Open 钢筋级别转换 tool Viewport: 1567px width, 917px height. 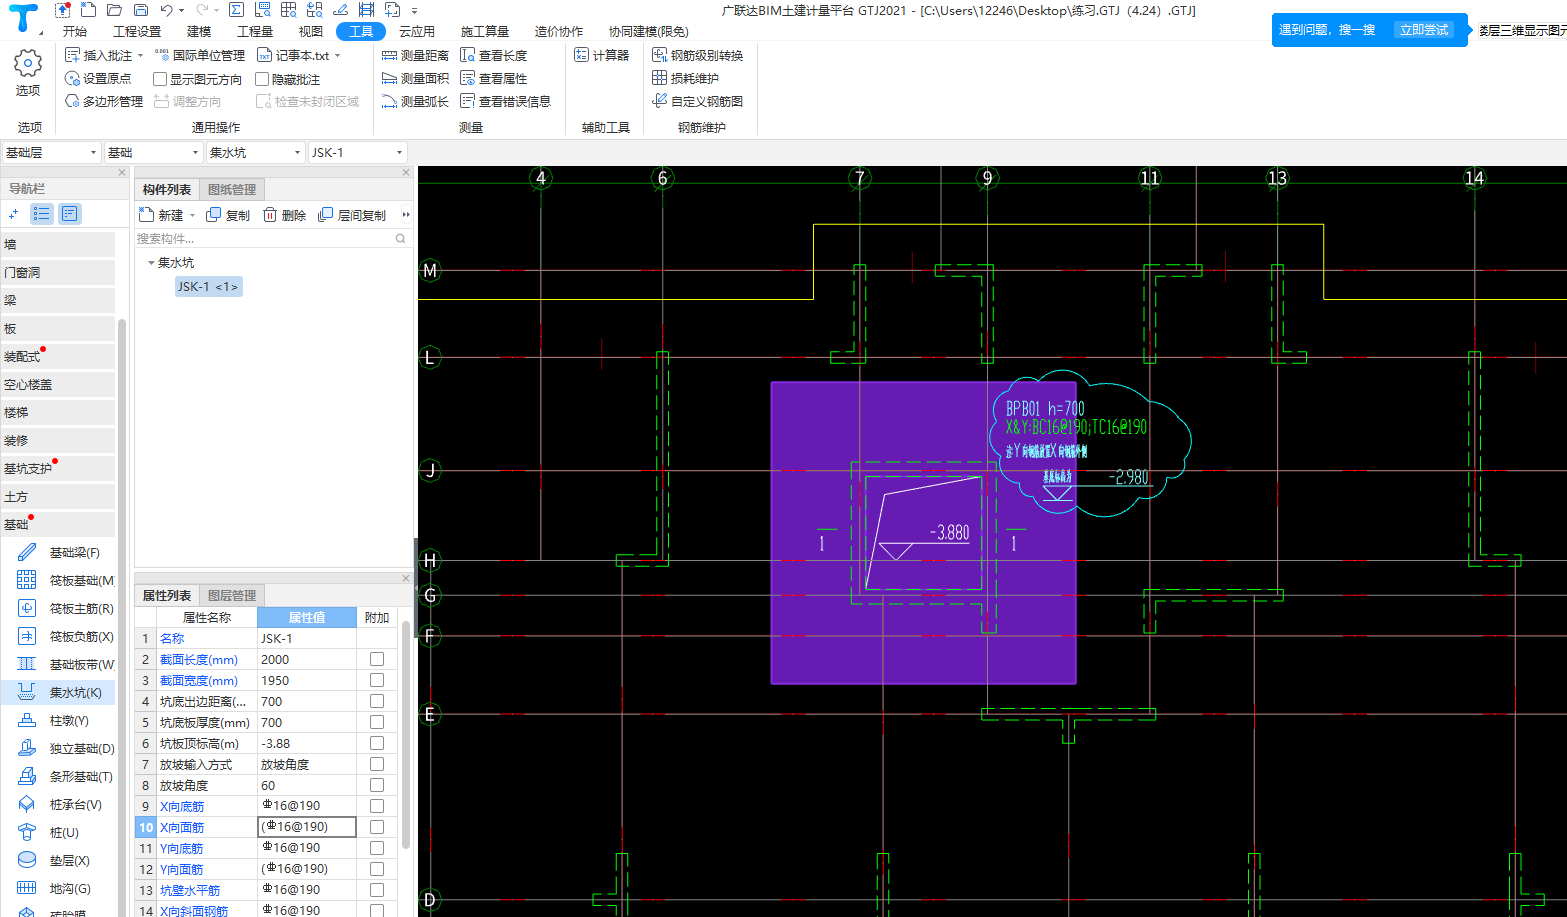click(698, 55)
